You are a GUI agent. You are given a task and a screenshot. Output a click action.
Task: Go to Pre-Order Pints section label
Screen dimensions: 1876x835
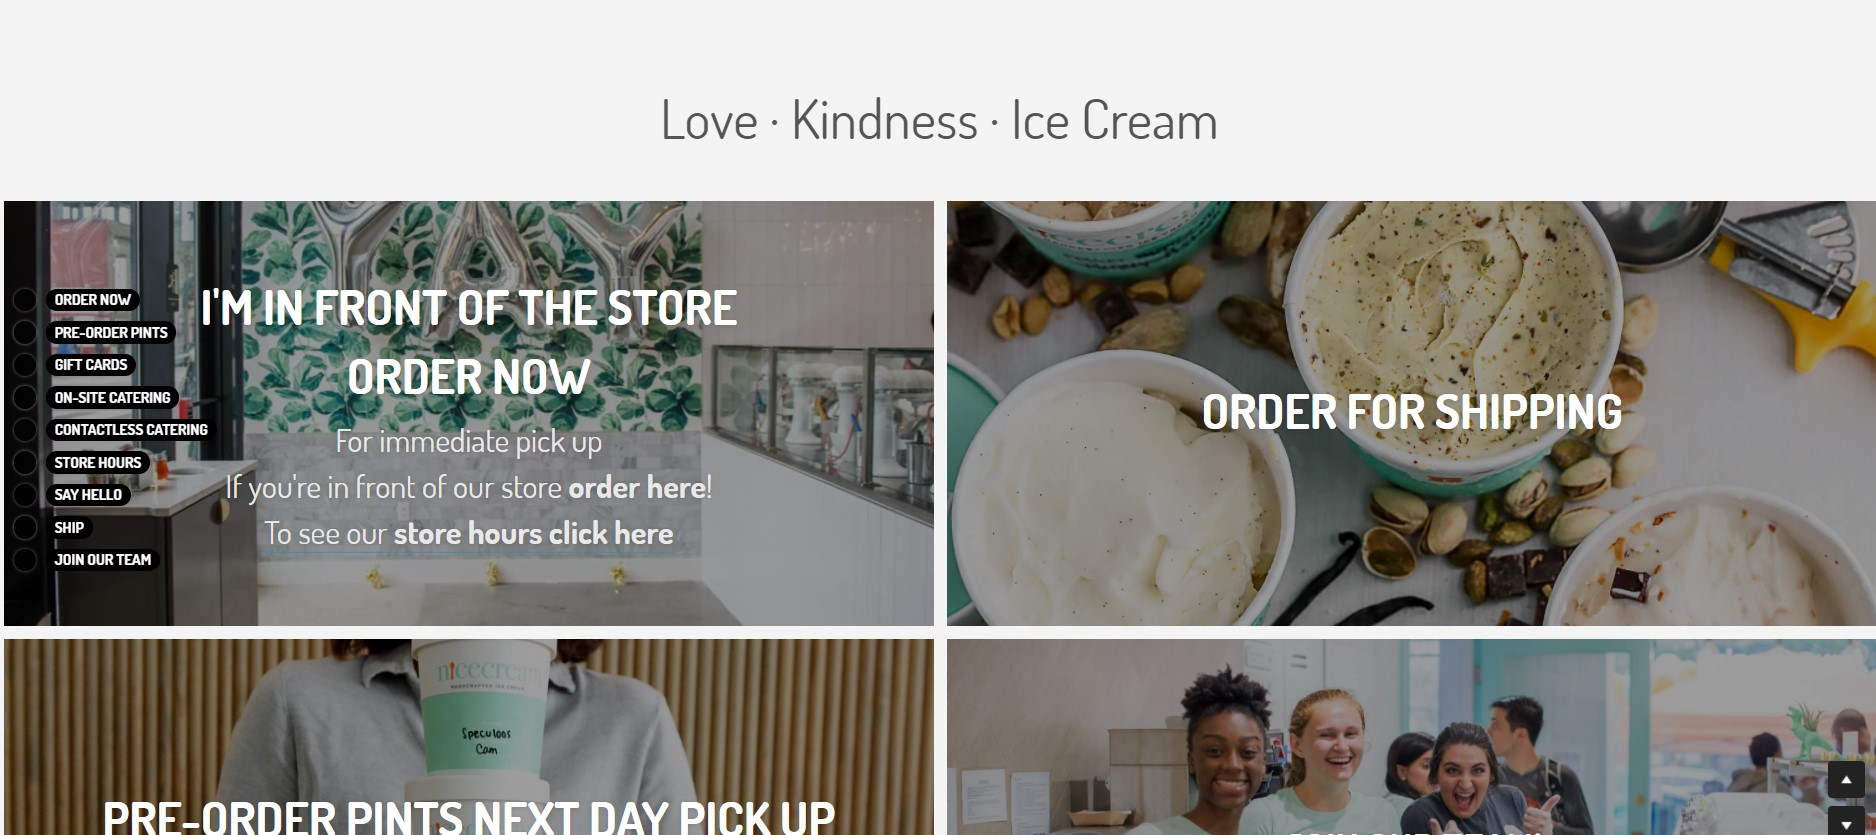pyautogui.click(x=111, y=333)
